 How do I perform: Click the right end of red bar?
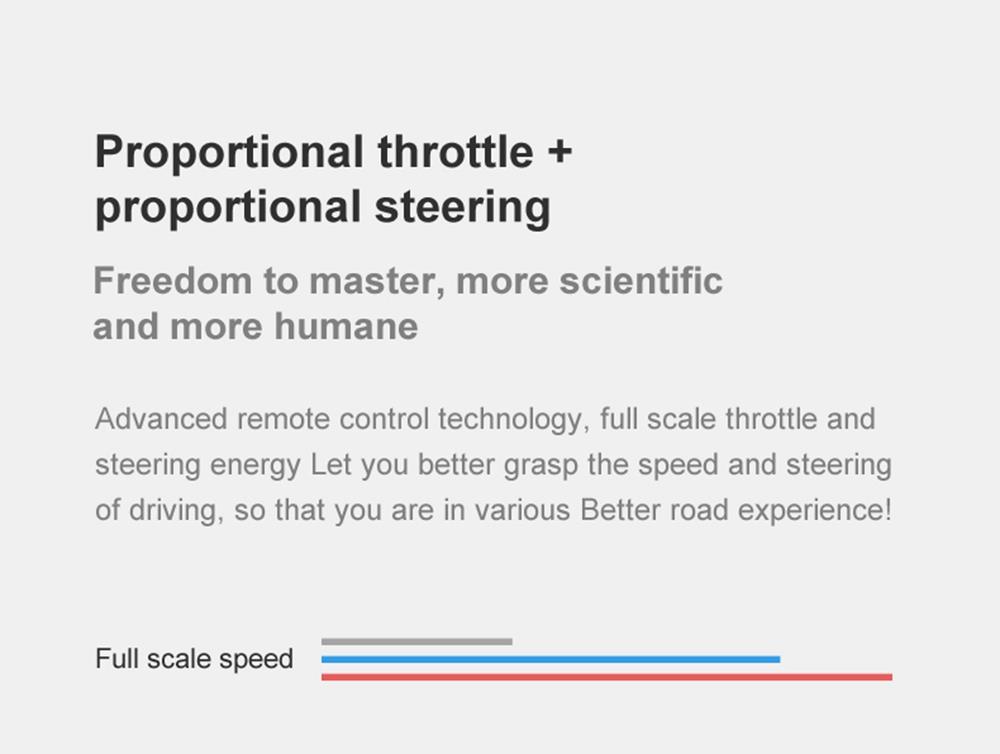click(x=889, y=677)
